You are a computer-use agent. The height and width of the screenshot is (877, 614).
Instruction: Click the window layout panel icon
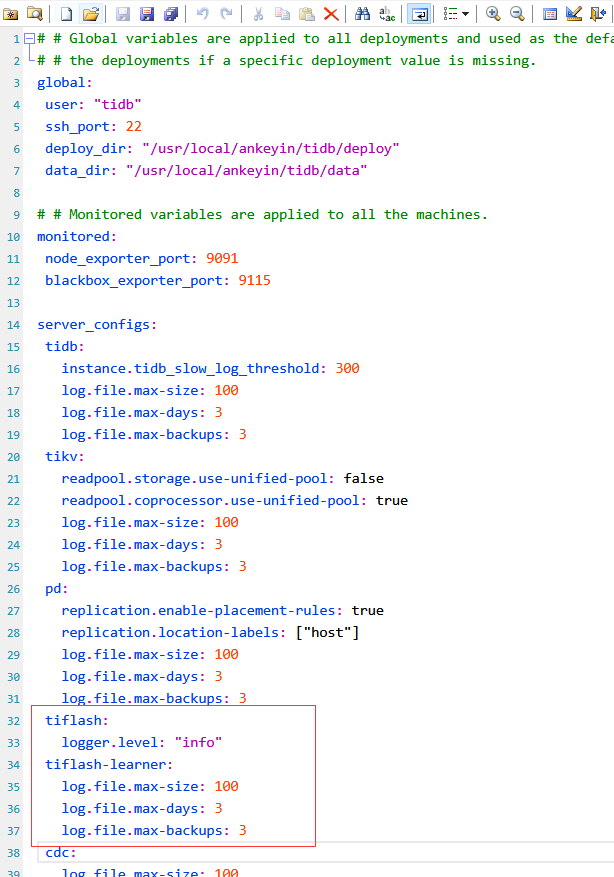tap(550, 13)
